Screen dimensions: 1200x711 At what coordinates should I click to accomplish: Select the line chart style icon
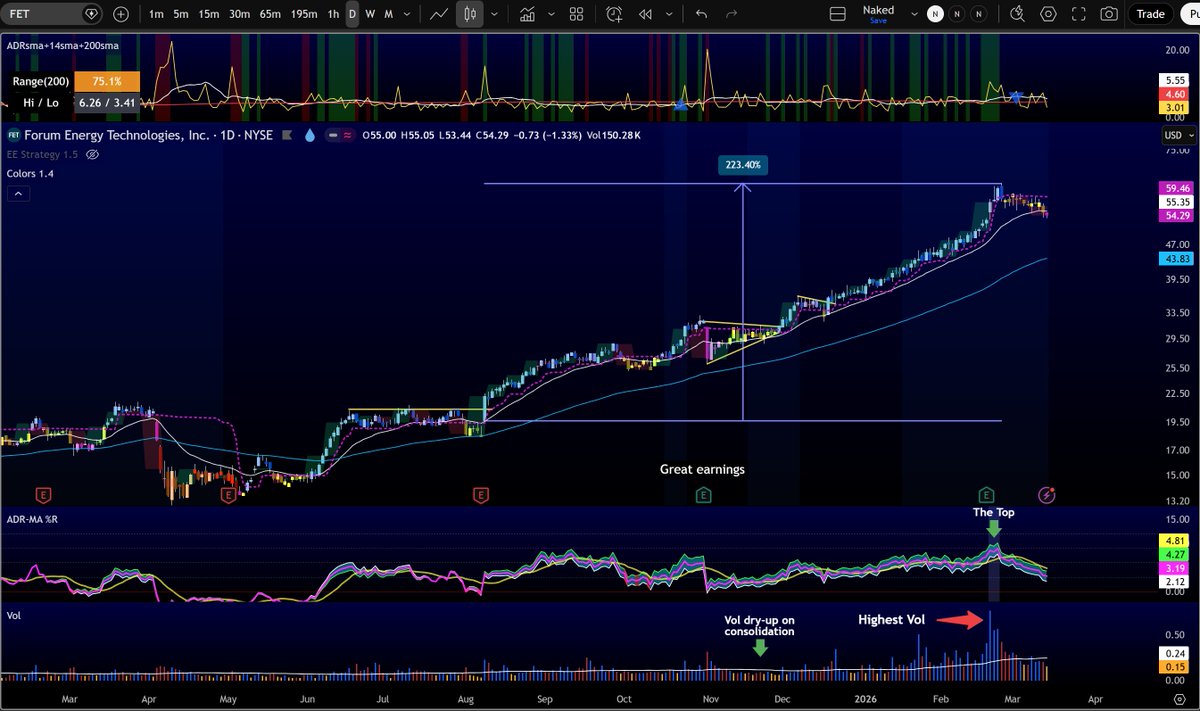(x=438, y=14)
